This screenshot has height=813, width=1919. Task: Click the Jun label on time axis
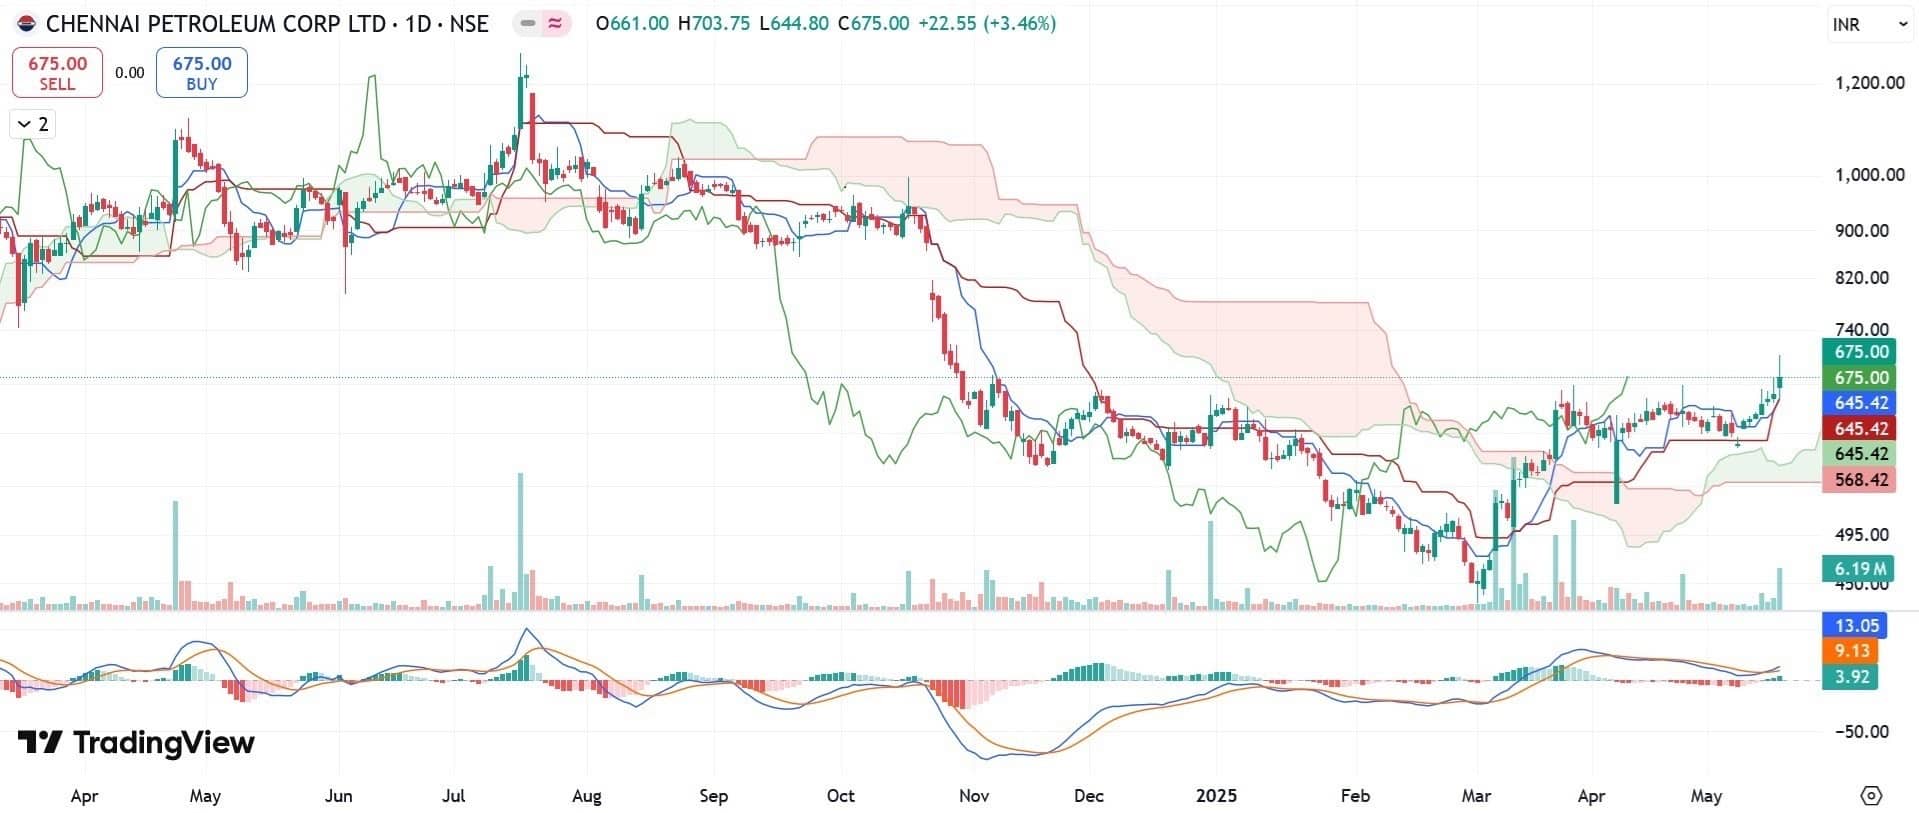339,796
